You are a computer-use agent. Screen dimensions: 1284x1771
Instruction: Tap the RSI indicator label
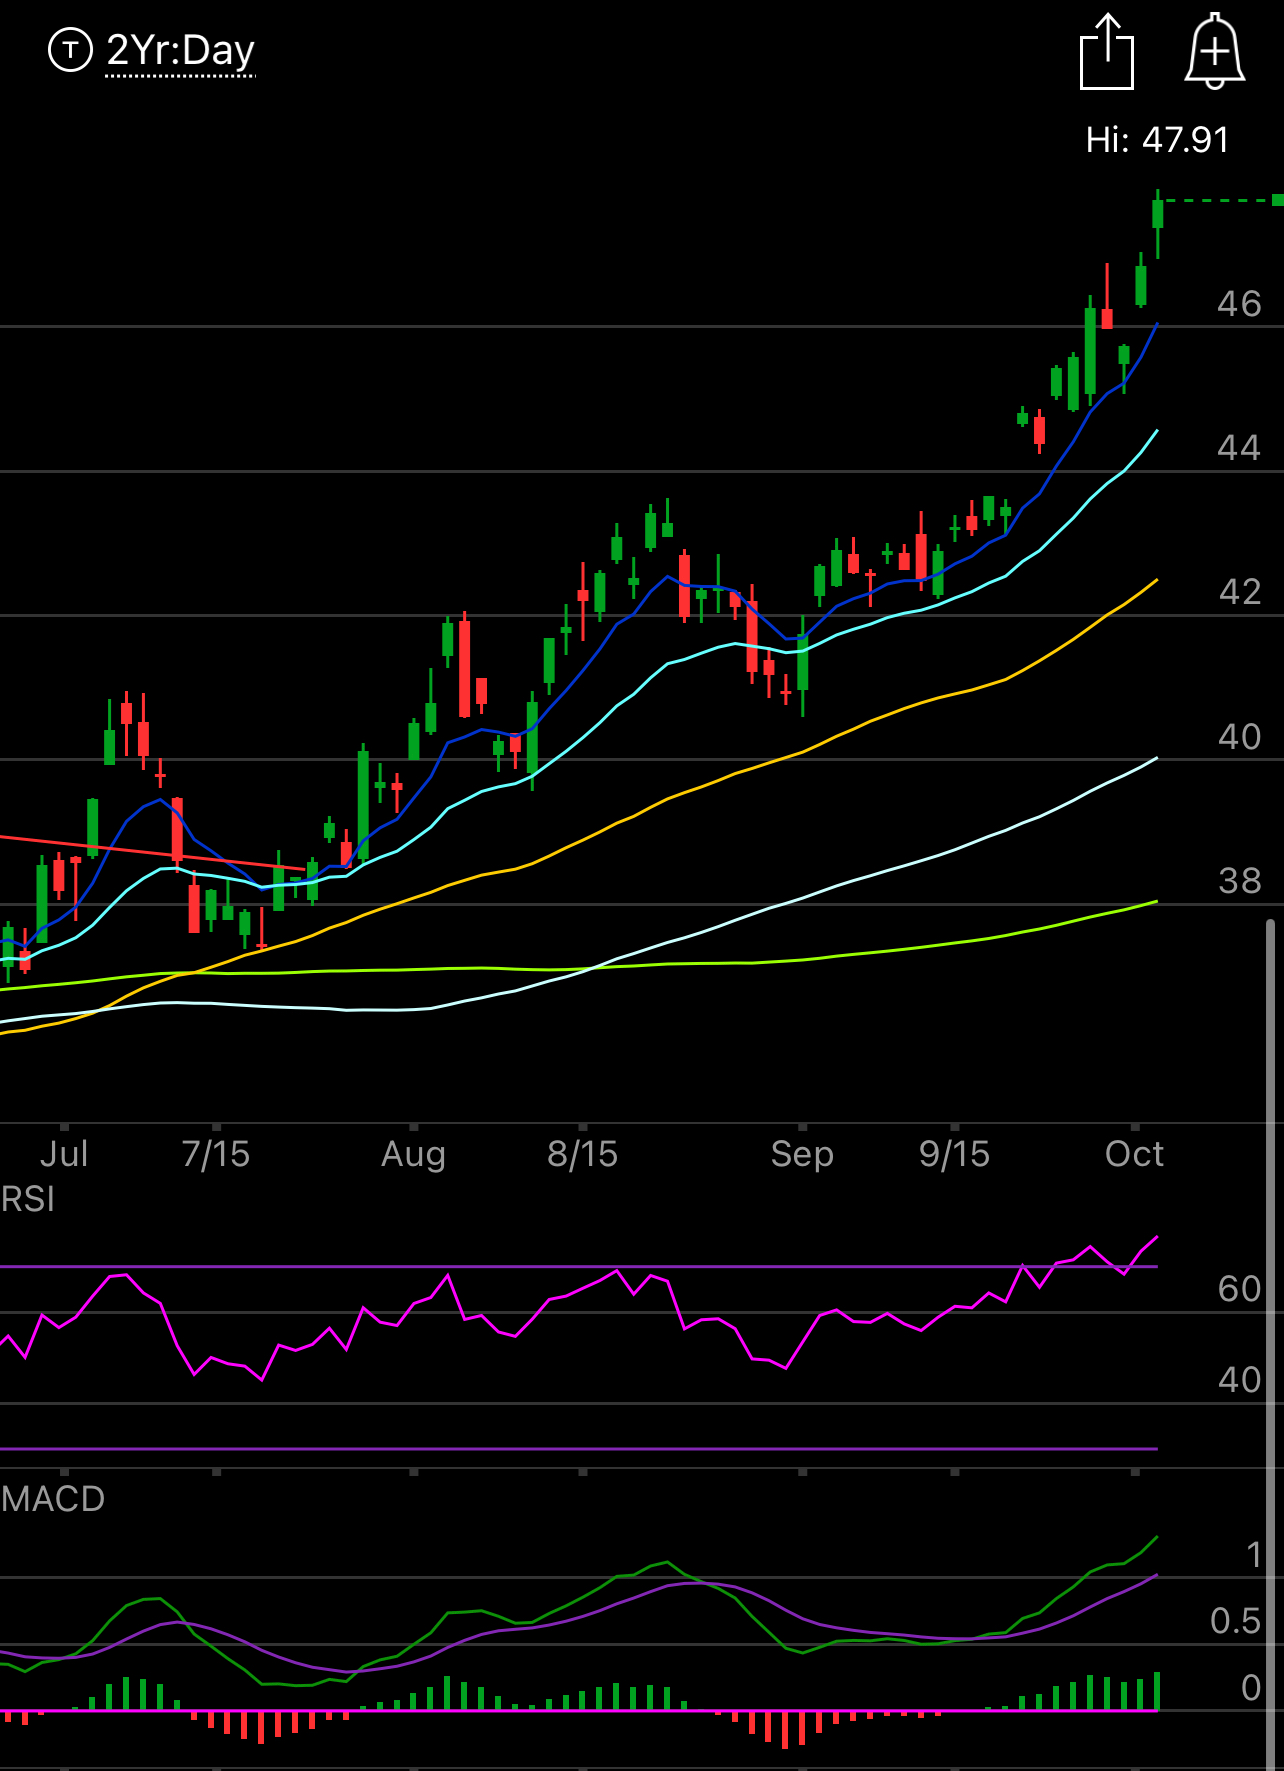(x=28, y=1199)
